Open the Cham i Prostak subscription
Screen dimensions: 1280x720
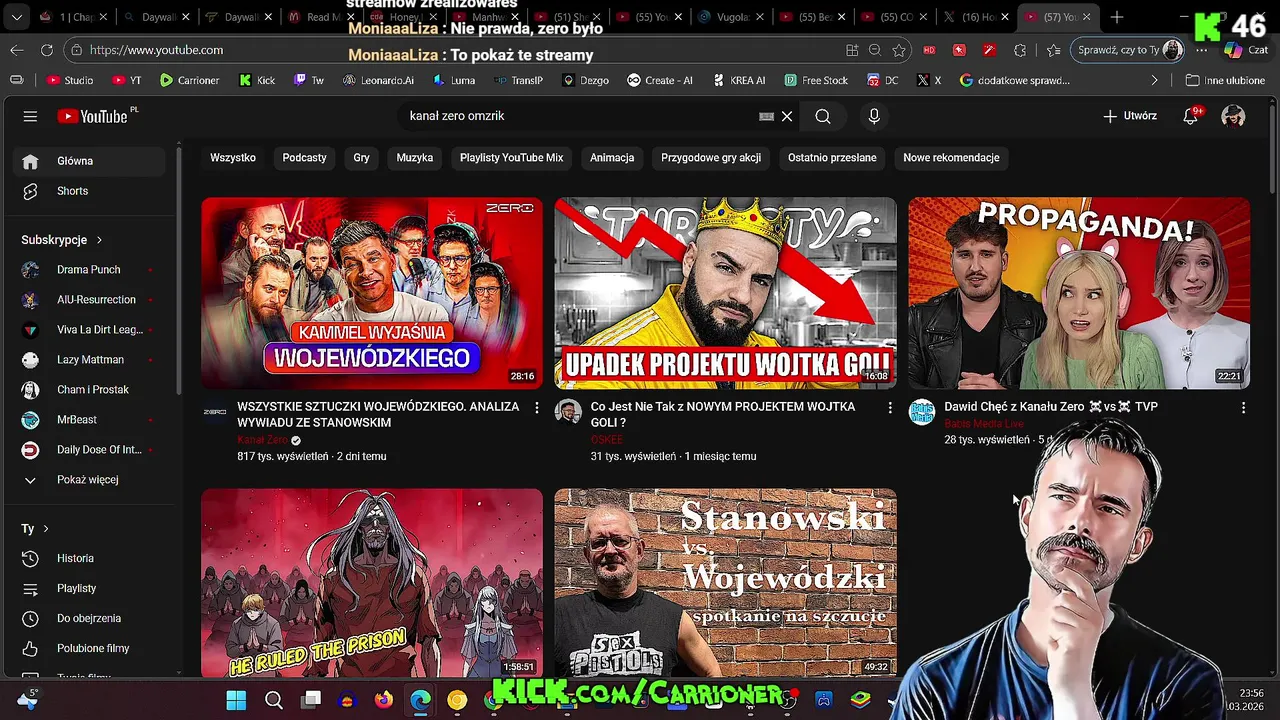pyautogui.click(x=90, y=390)
